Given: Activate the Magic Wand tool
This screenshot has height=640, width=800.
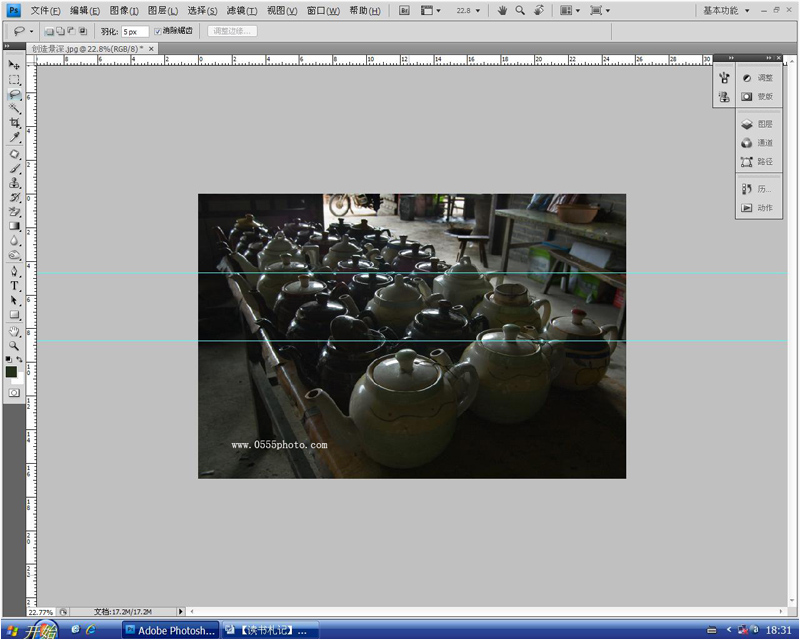Looking at the screenshot, I should [14, 108].
